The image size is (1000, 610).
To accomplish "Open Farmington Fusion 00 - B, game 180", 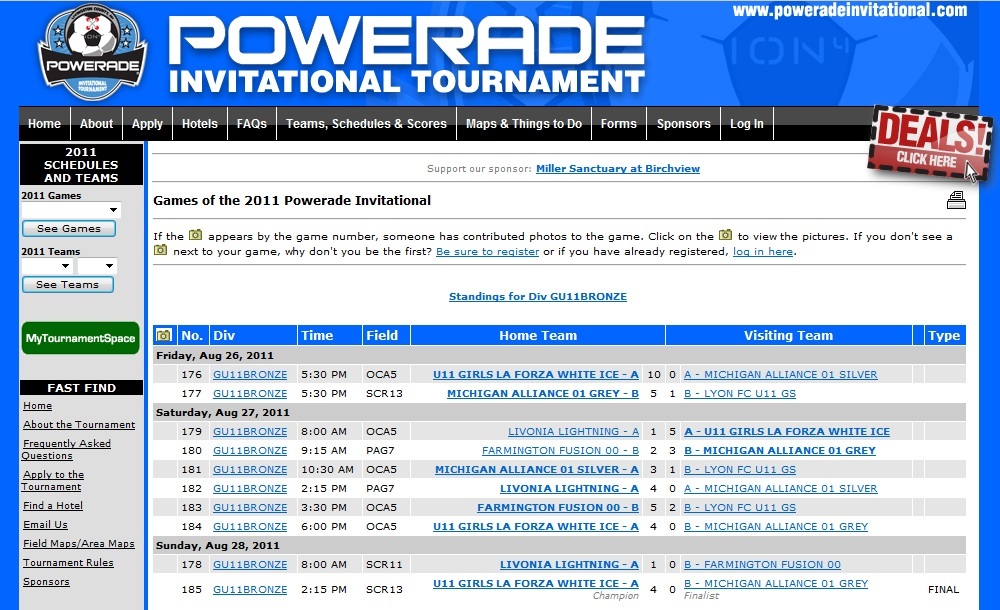I will [x=561, y=450].
